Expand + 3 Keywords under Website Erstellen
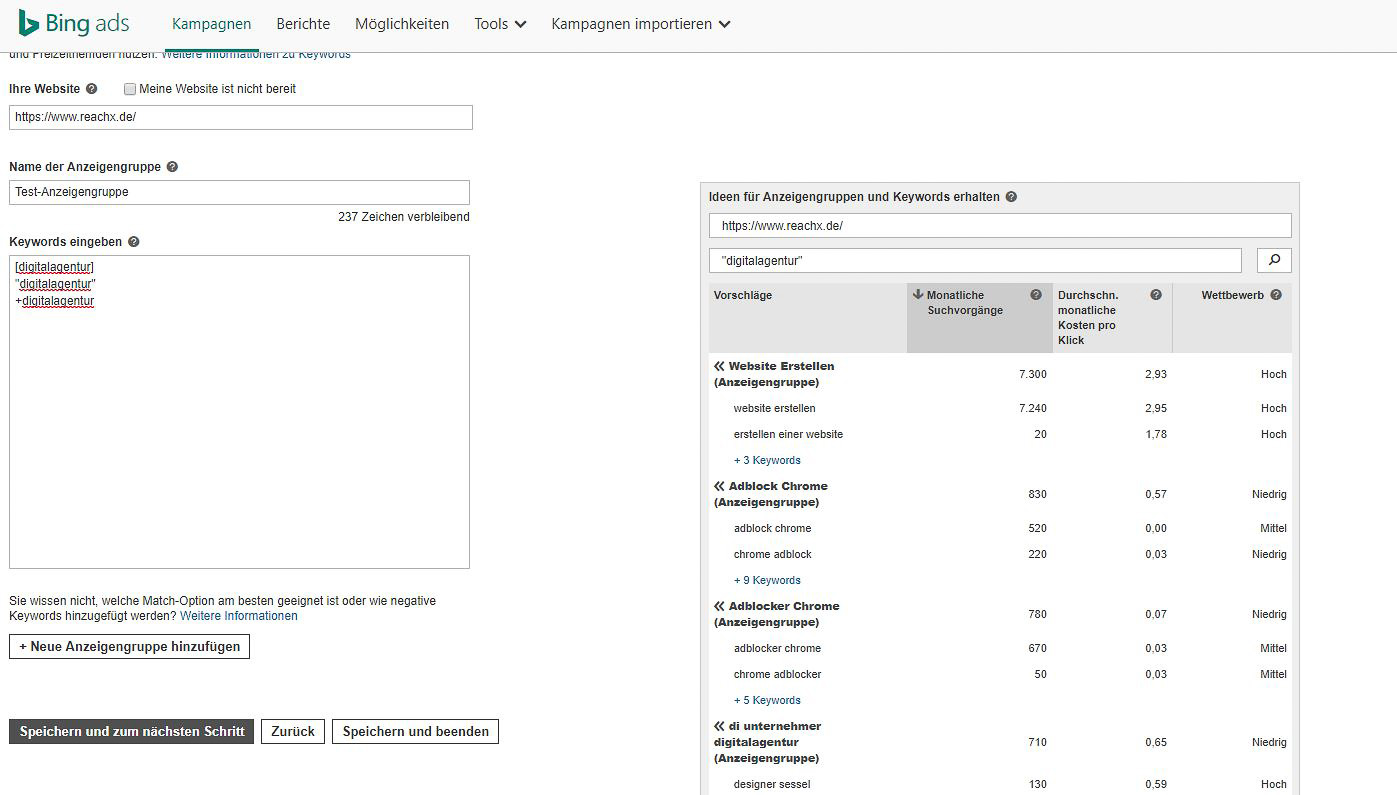 point(767,460)
